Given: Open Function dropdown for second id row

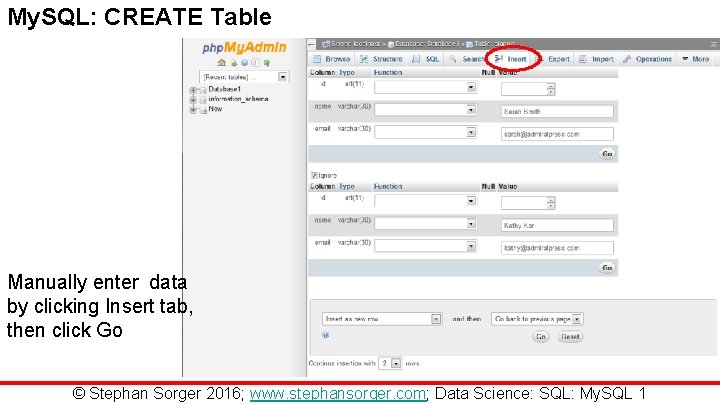Looking at the screenshot, I should click(425, 201).
